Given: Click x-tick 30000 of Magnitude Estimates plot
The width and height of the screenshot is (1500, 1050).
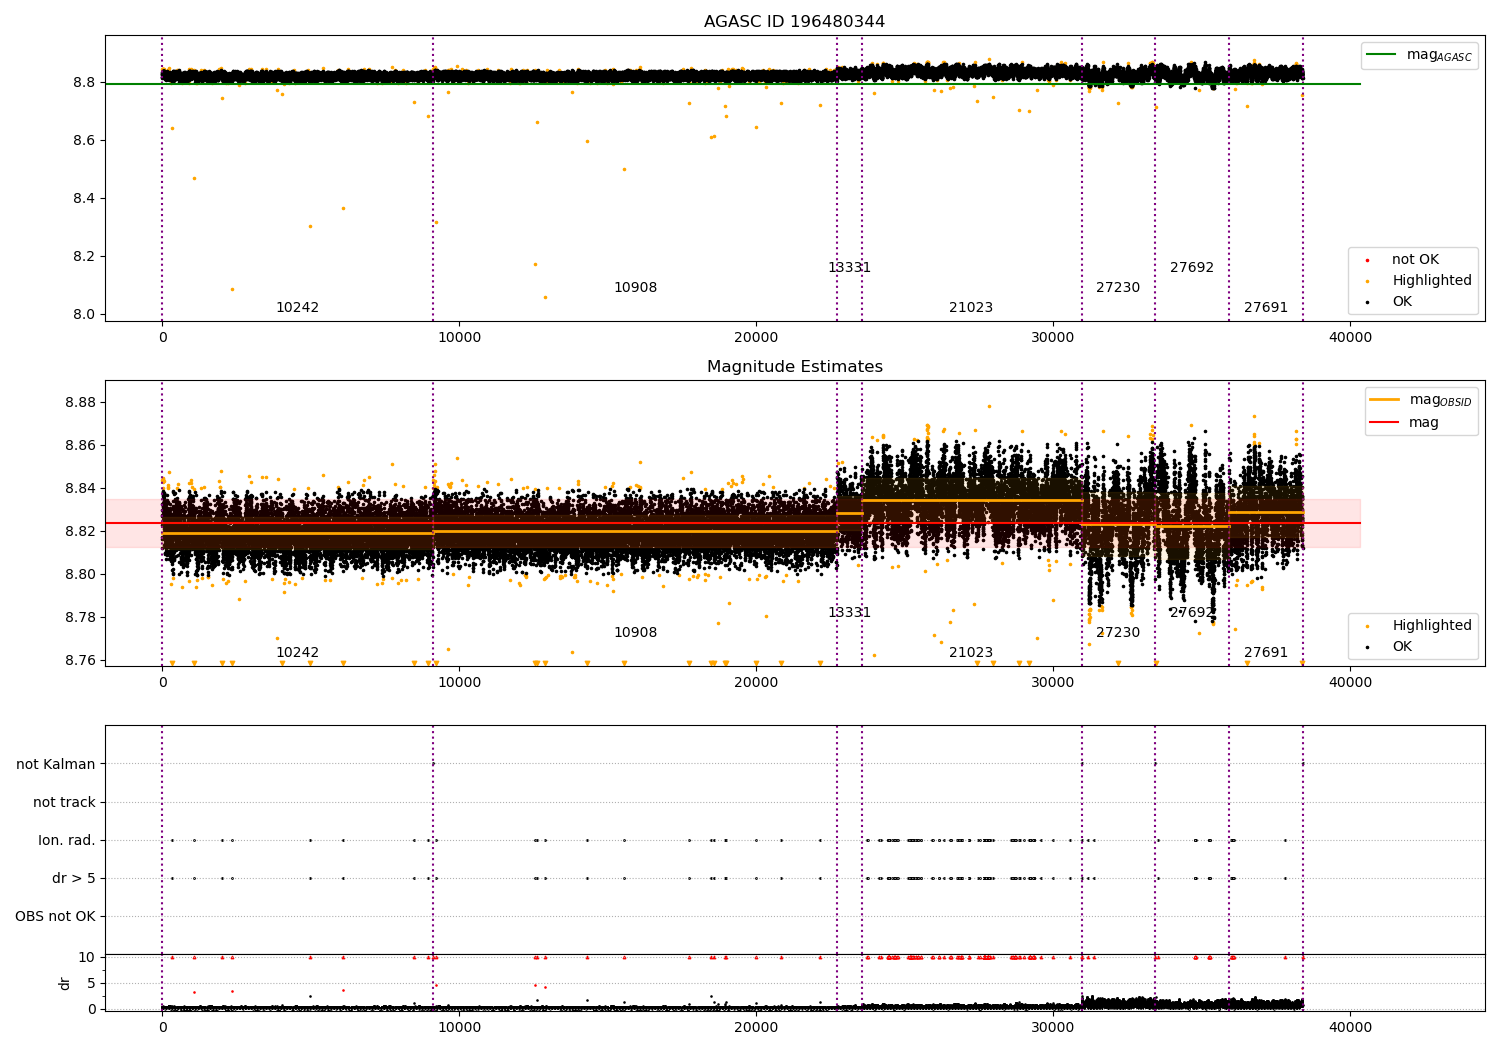Looking at the screenshot, I should coord(1053,683).
